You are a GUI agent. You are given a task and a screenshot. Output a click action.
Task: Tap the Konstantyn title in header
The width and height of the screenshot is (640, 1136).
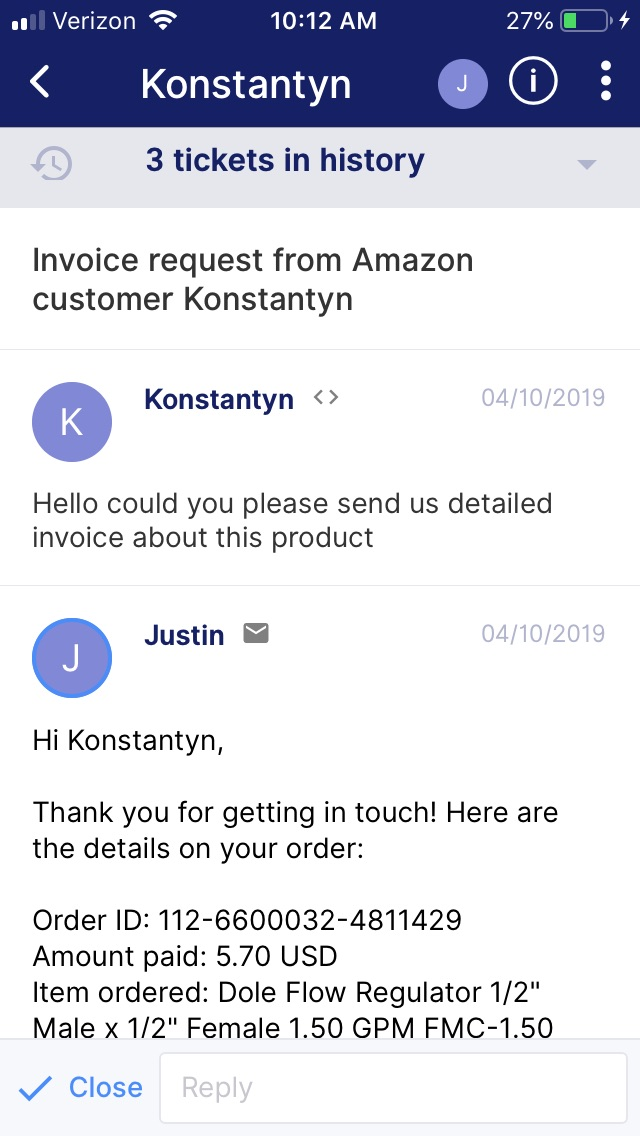[x=246, y=84]
